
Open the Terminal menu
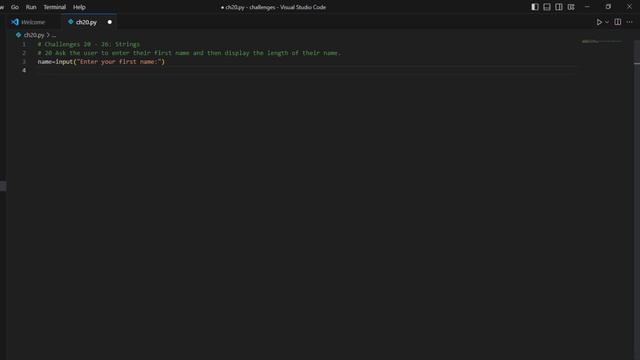coord(55,7)
